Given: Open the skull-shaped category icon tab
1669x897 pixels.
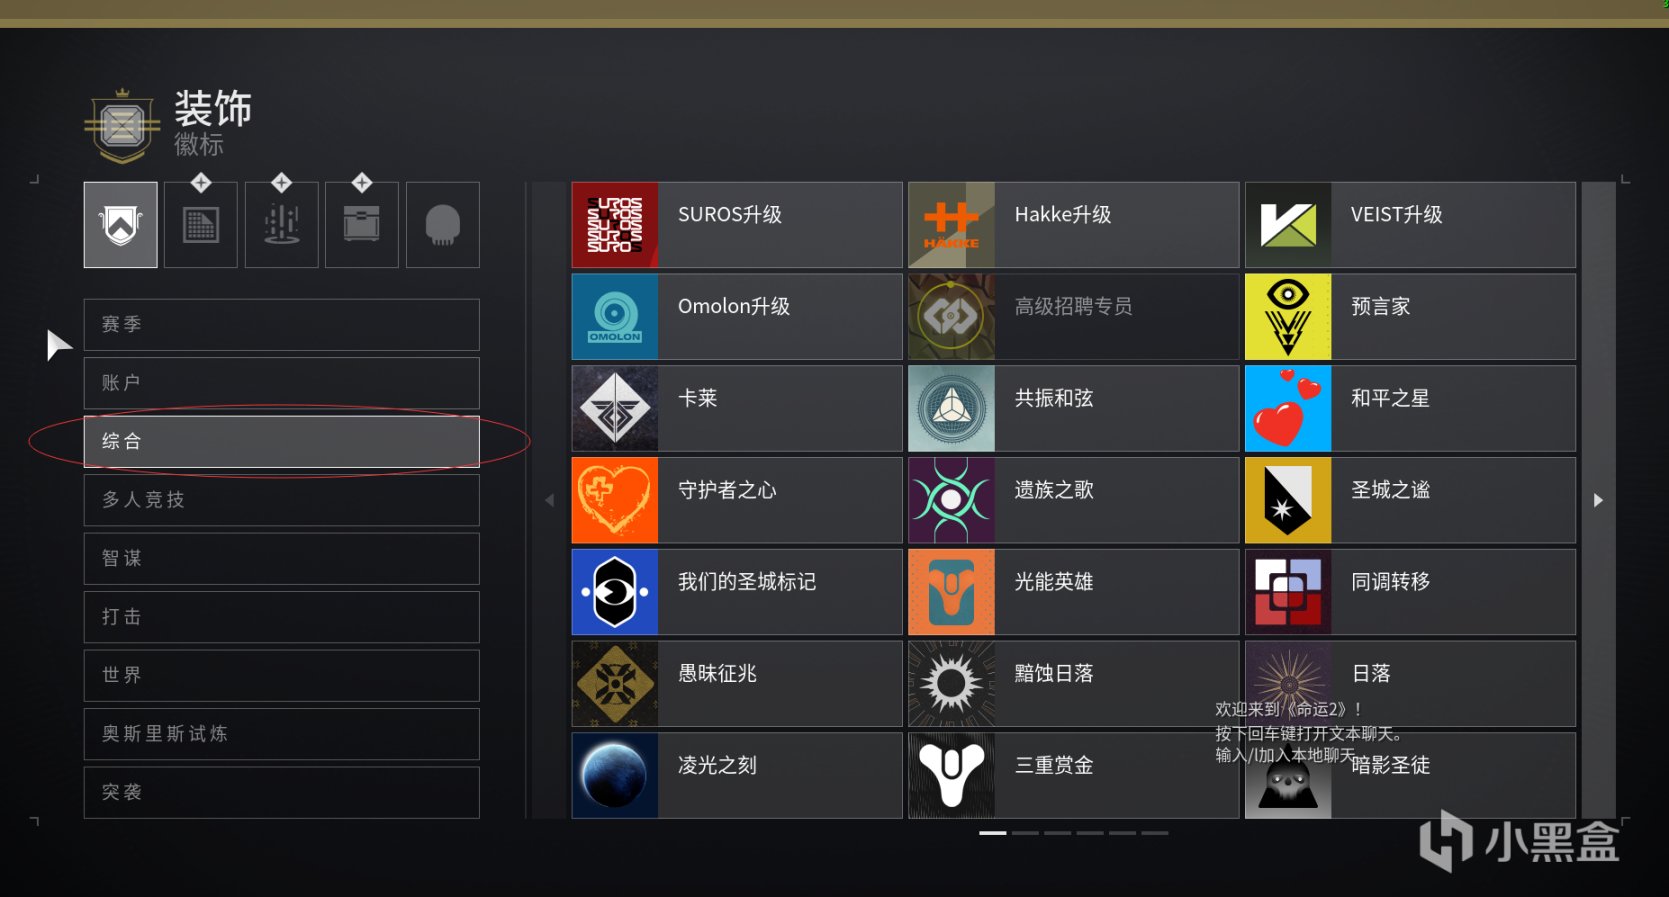Looking at the screenshot, I should [442, 225].
